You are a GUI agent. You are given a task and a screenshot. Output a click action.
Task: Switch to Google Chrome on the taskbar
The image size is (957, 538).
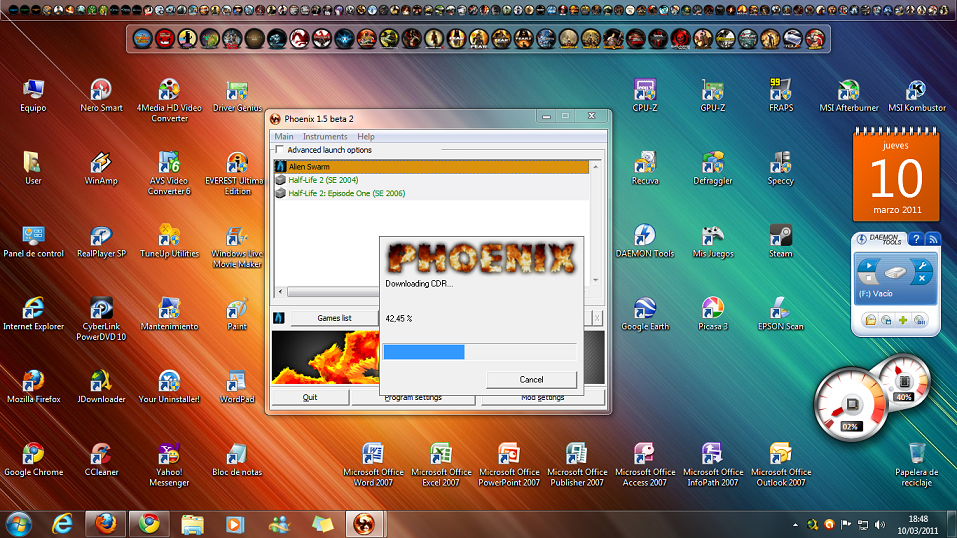pos(148,524)
